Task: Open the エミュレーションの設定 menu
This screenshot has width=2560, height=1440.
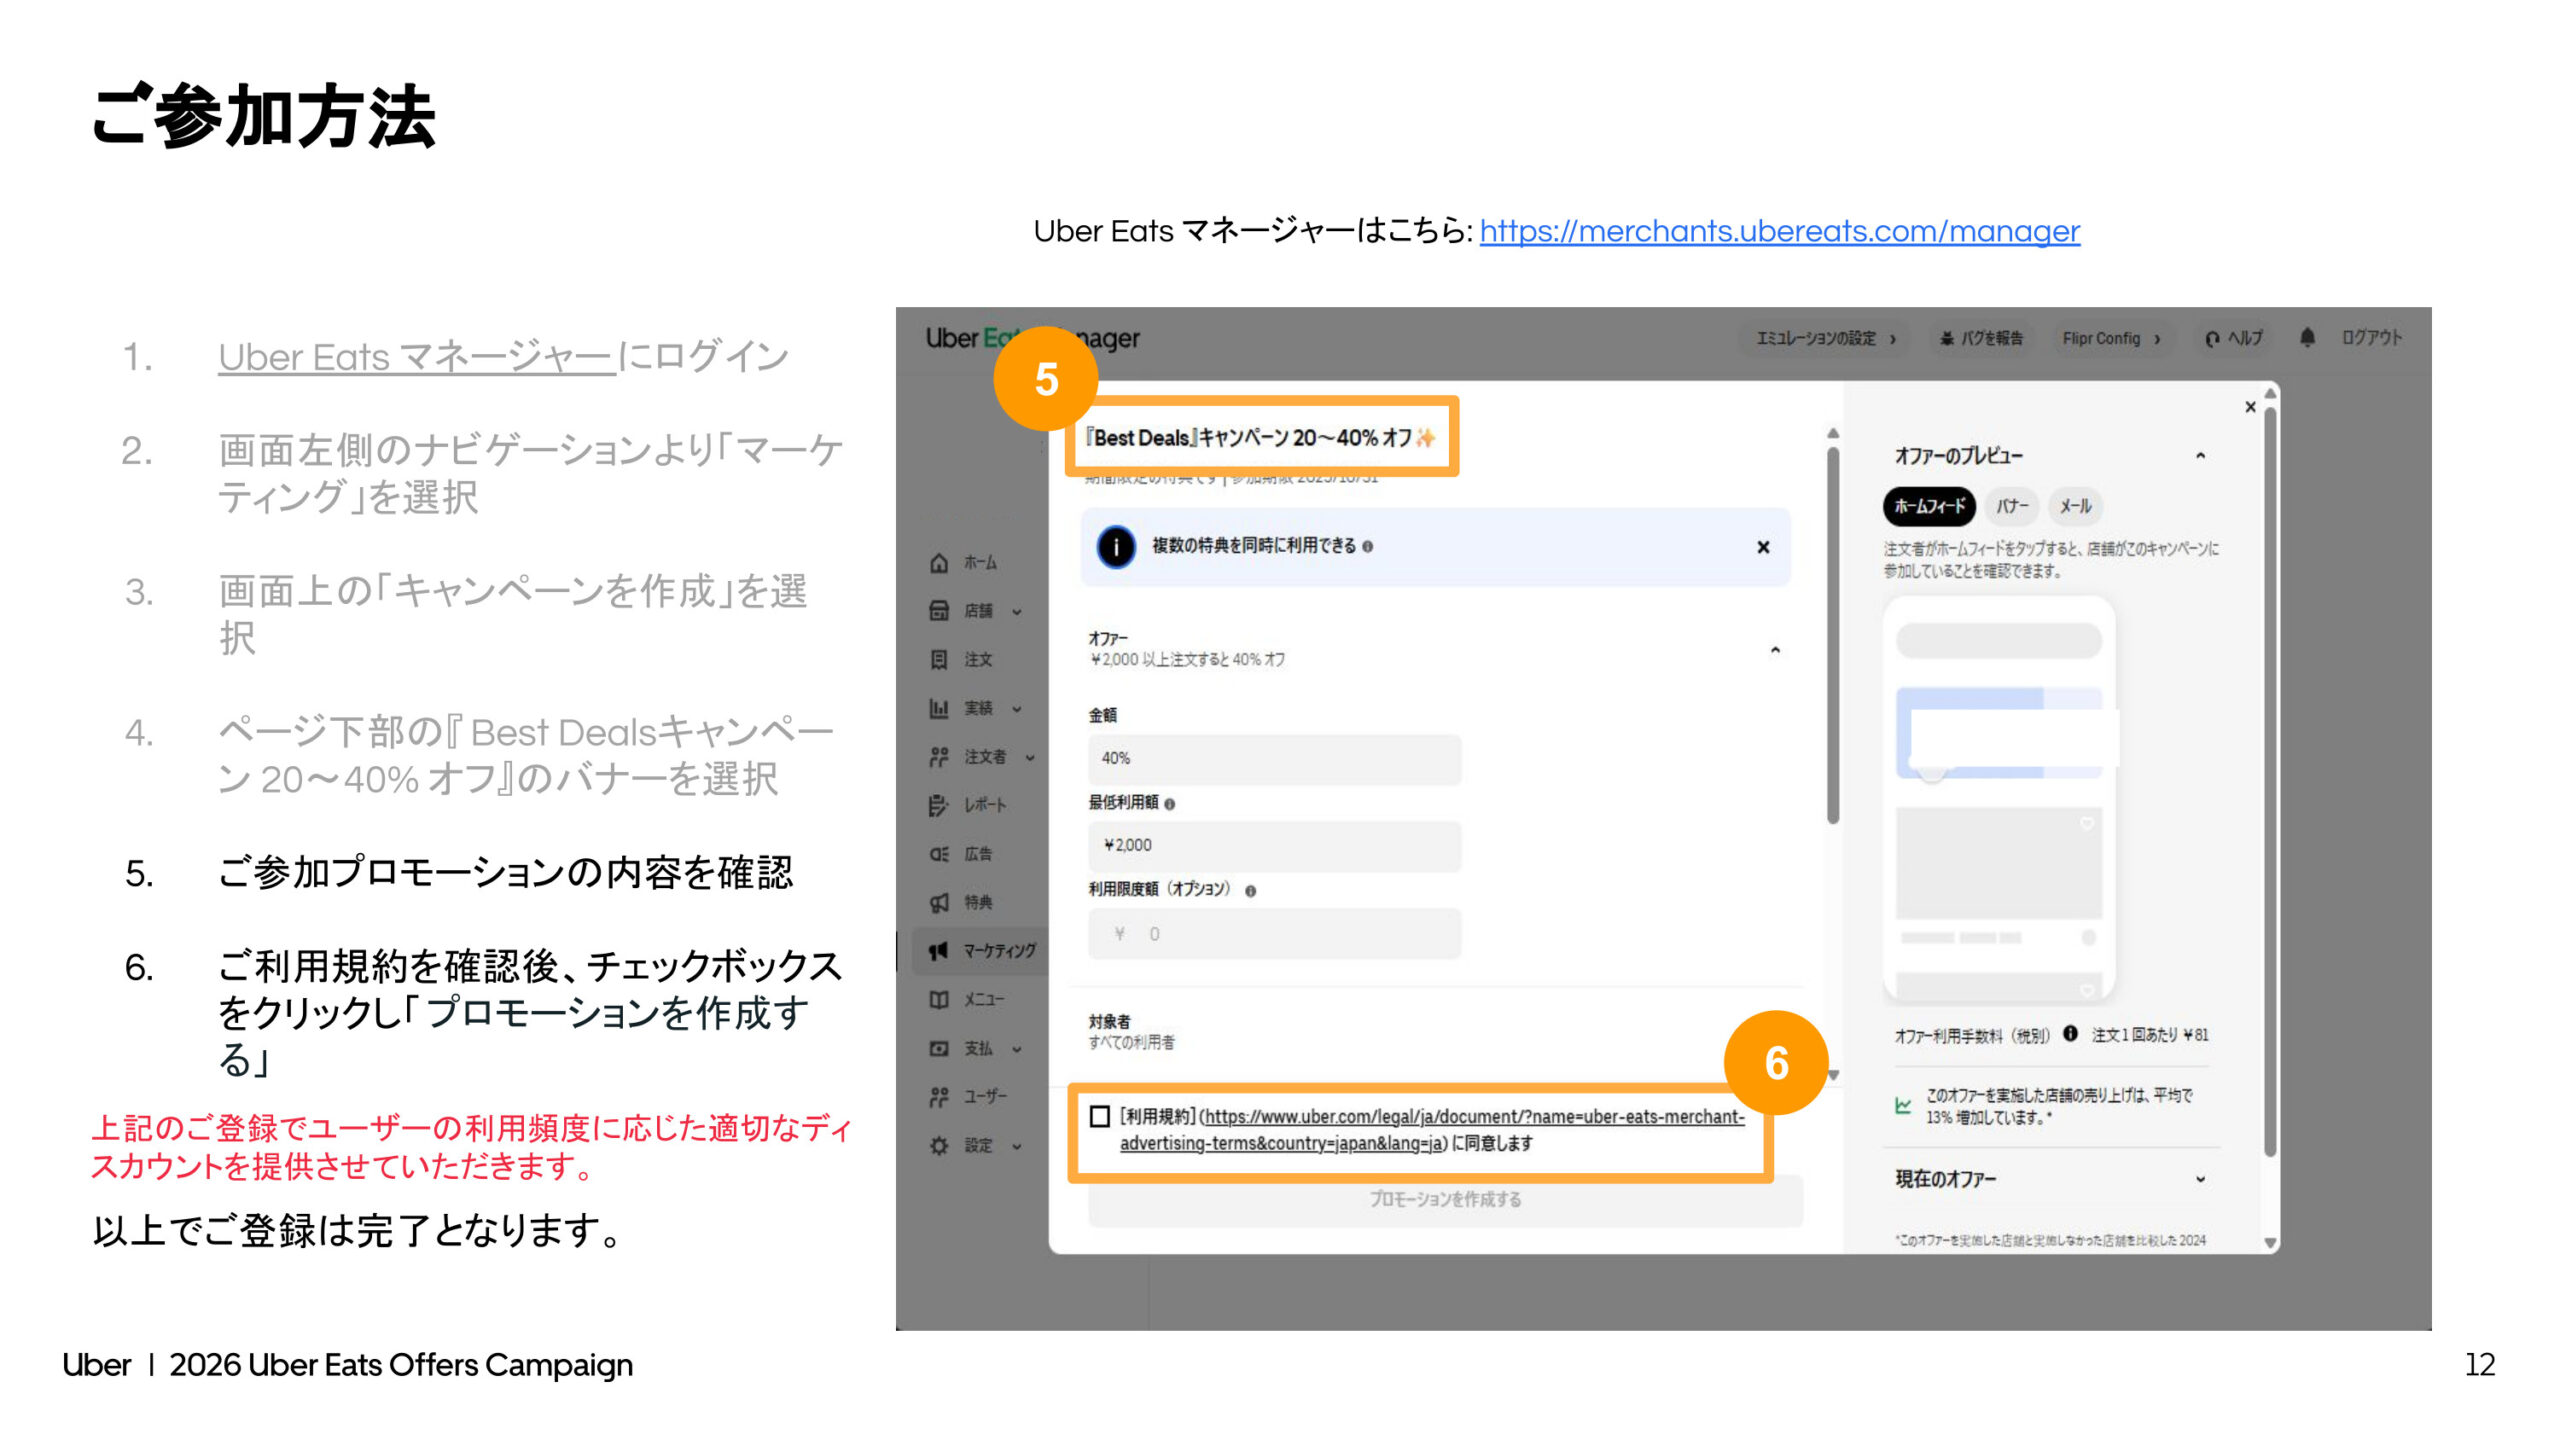Action: point(1826,339)
